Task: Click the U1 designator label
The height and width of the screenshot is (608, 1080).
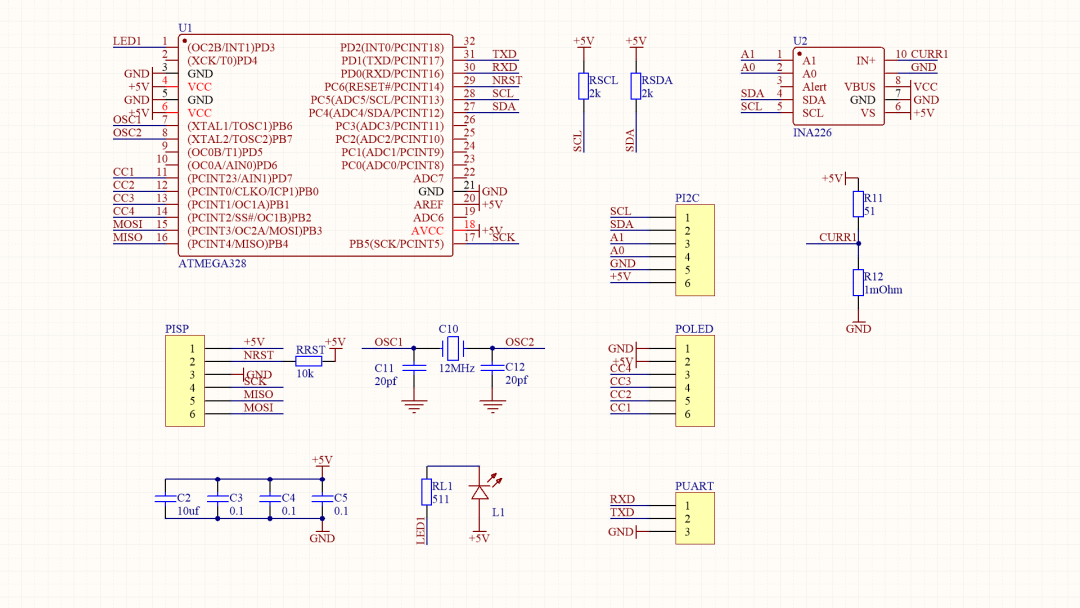Action: click(185, 28)
